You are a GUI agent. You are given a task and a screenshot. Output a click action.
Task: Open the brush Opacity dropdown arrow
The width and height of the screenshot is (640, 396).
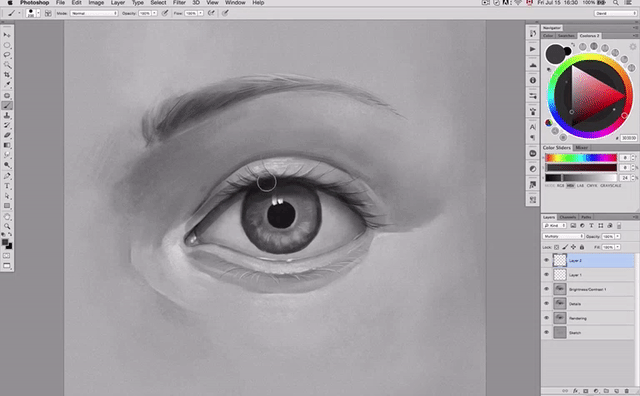[154, 13]
